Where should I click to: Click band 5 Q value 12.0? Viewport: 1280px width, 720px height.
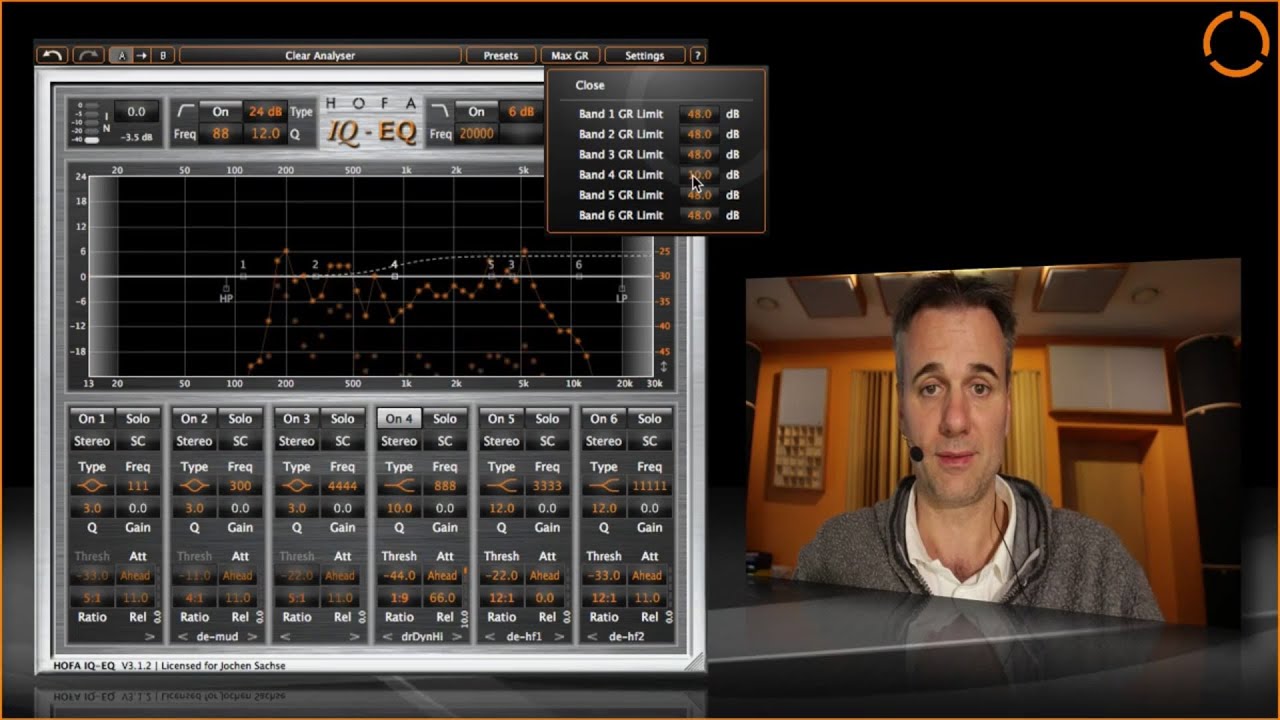coord(501,509)
